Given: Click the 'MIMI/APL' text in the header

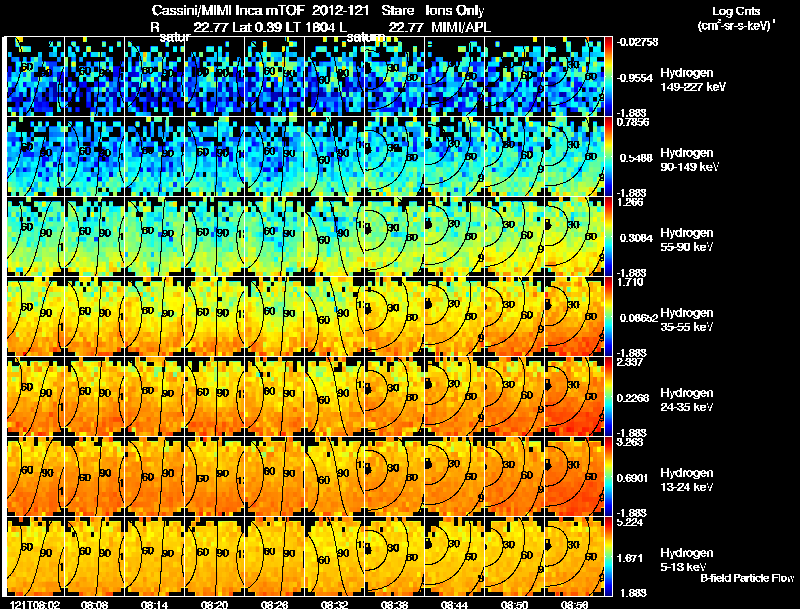Looking at the screenshot, I should [461, 27].
